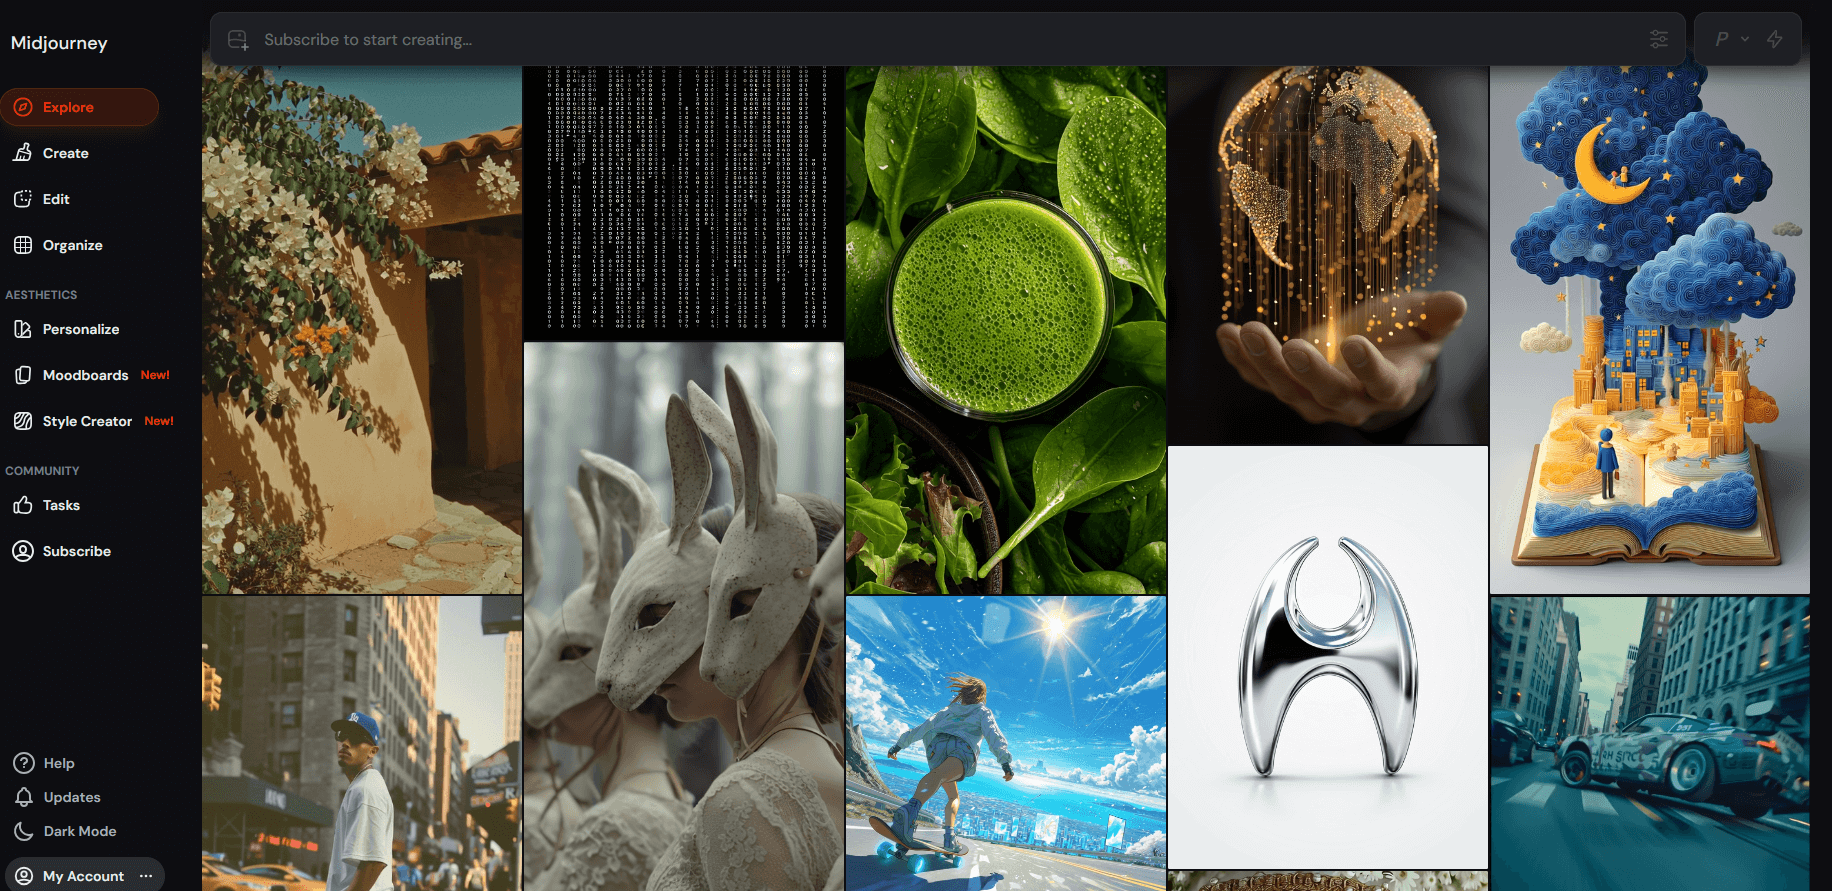Open Updates via the bell icon

coord(24,797)
